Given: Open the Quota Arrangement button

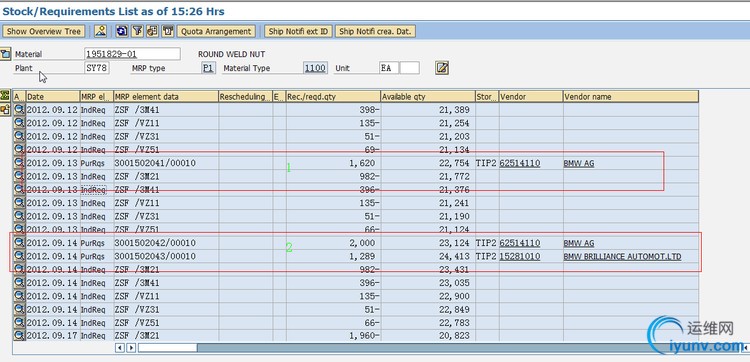Looking at the screenshot, I should pyautogui.click(x=216, y=32).
